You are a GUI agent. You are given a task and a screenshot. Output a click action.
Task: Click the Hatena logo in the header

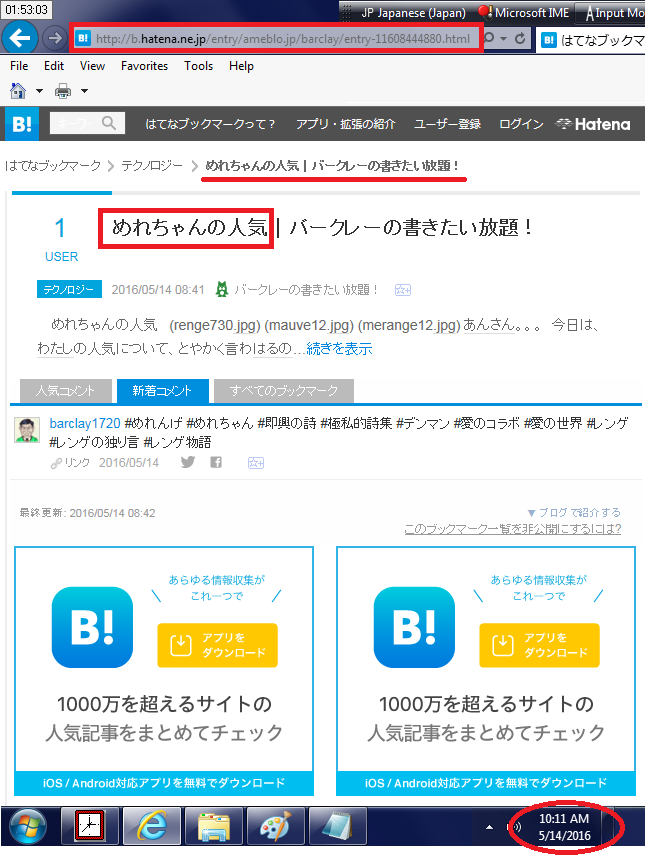point(592,124)
